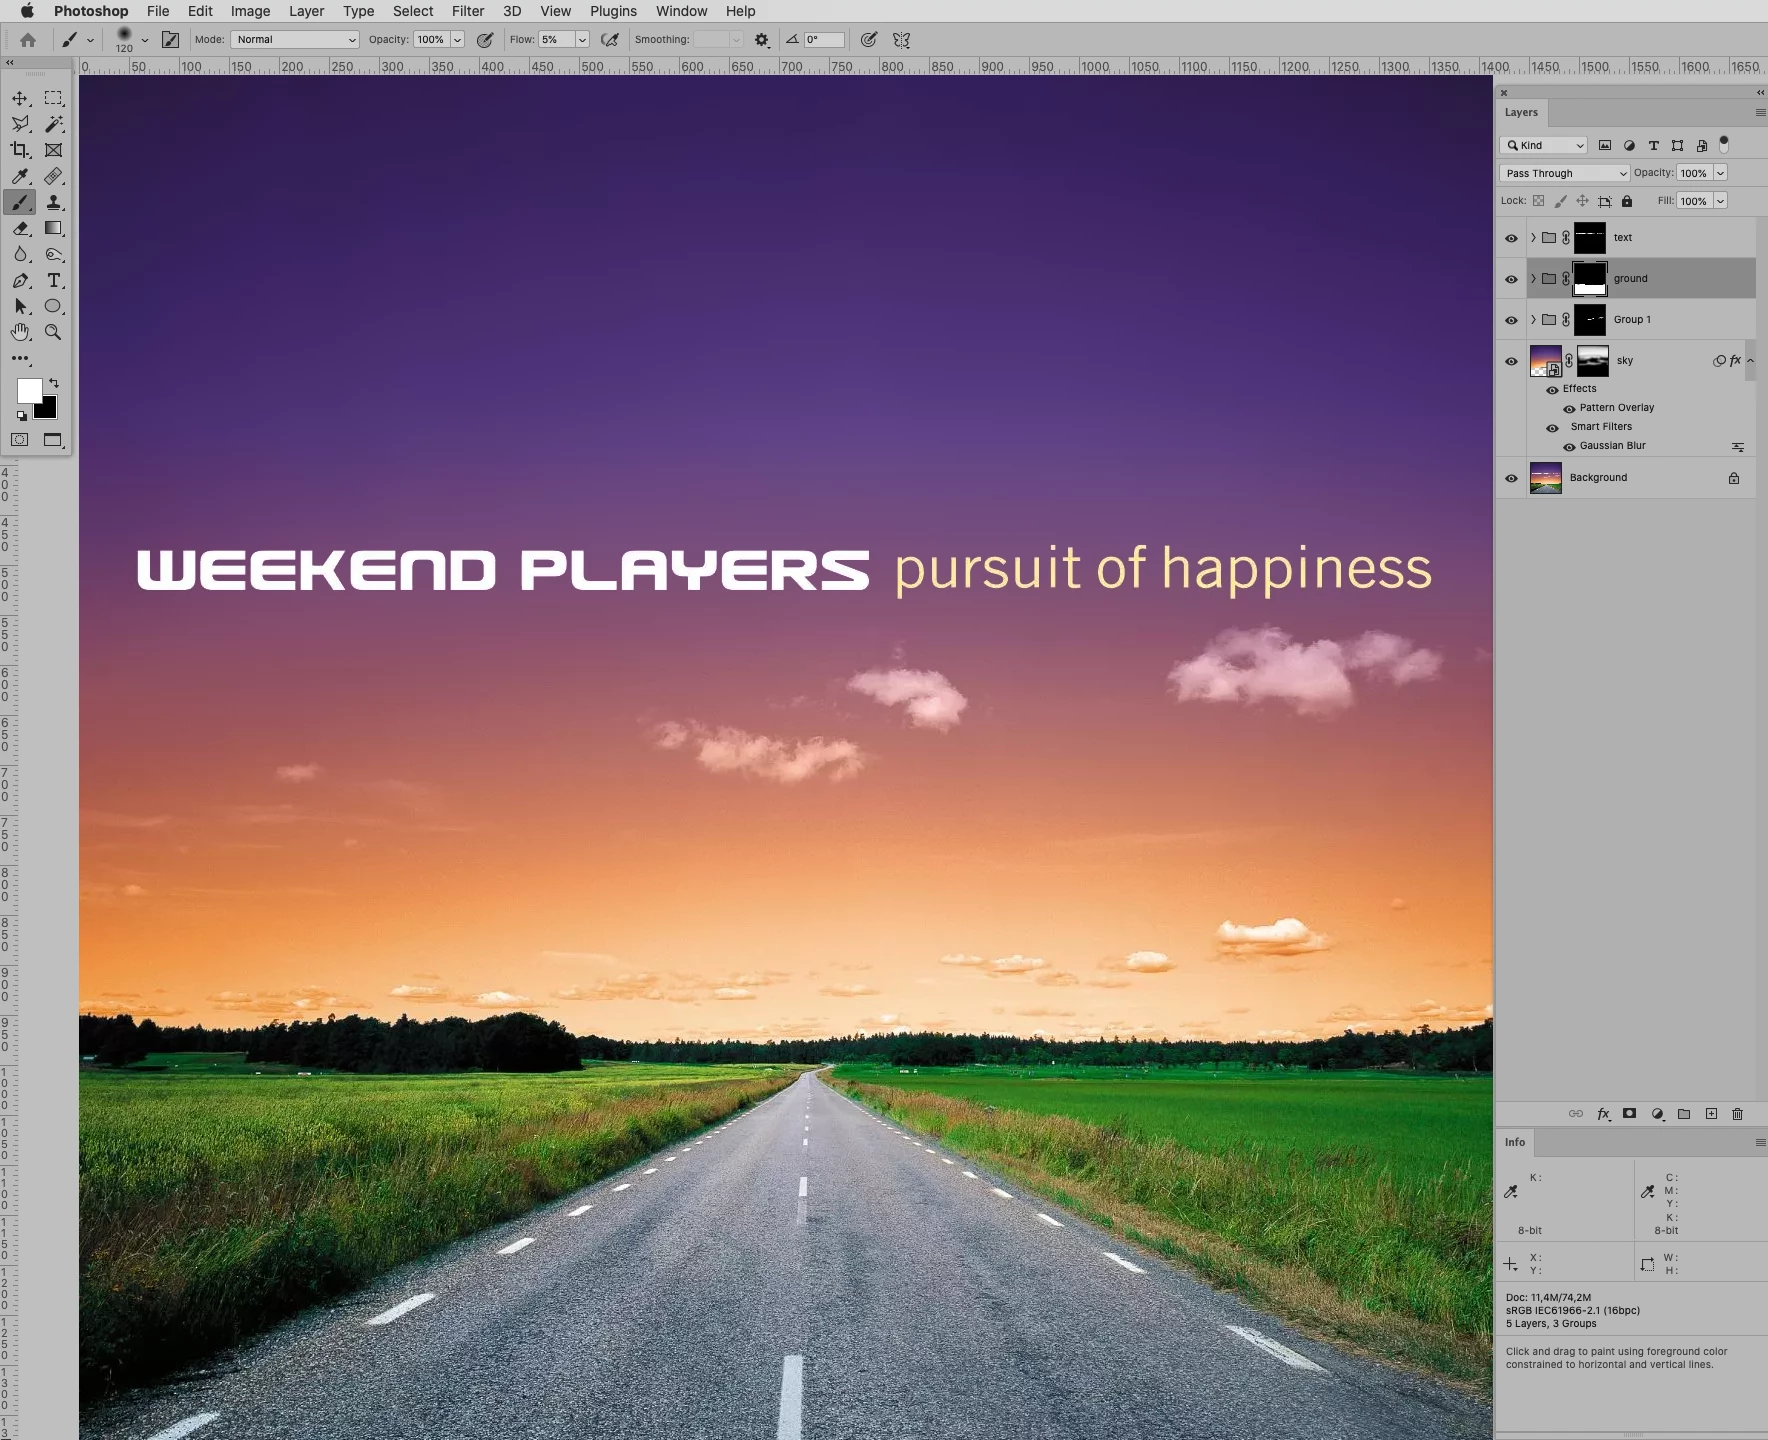Open brush Opacity slider dropdown arrow

pyautogui.click(x=457, y=40)
